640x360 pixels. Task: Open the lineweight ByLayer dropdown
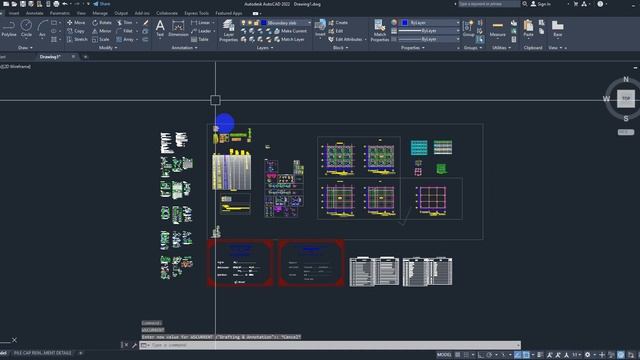pyautogui.click(x=458, y=31)
